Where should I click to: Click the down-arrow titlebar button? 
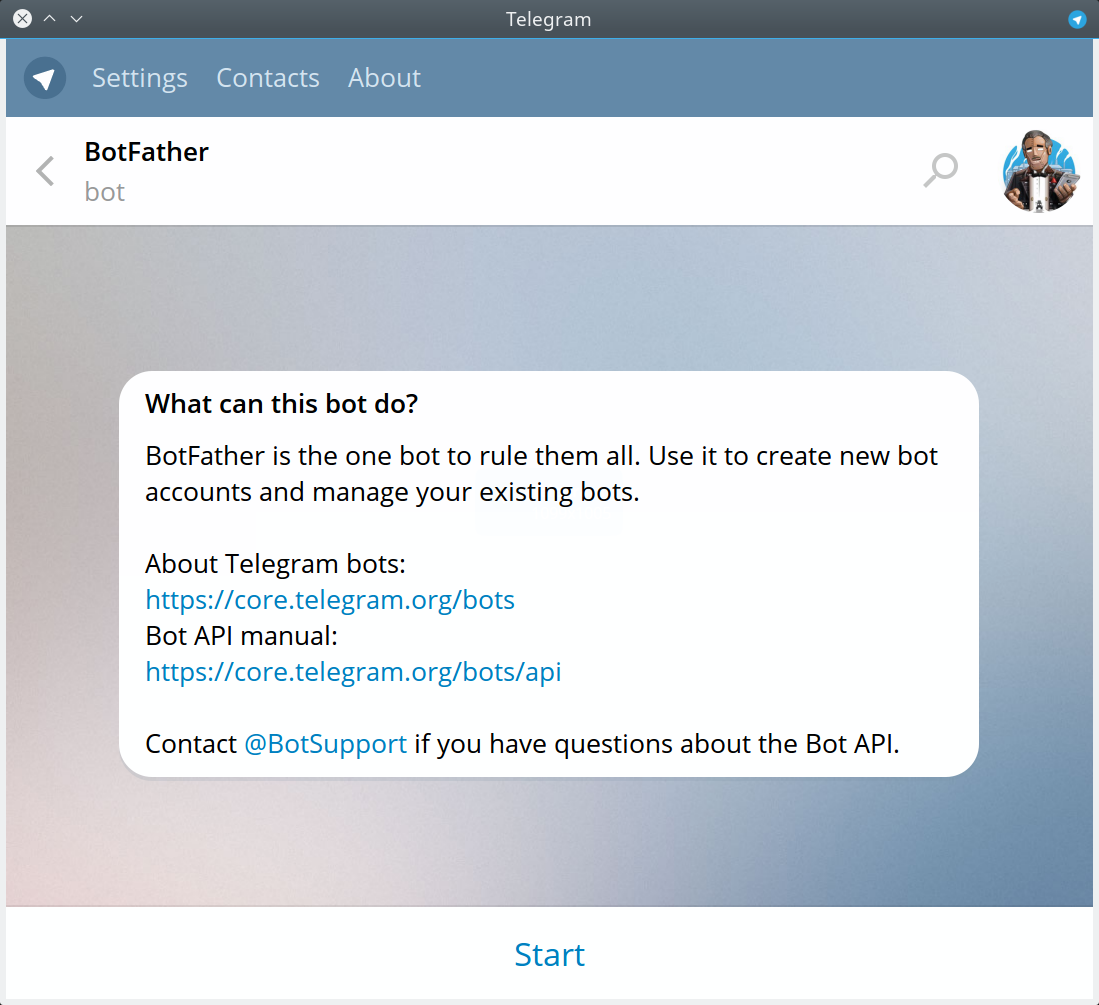pyautogui.click(x=76, y=19)
